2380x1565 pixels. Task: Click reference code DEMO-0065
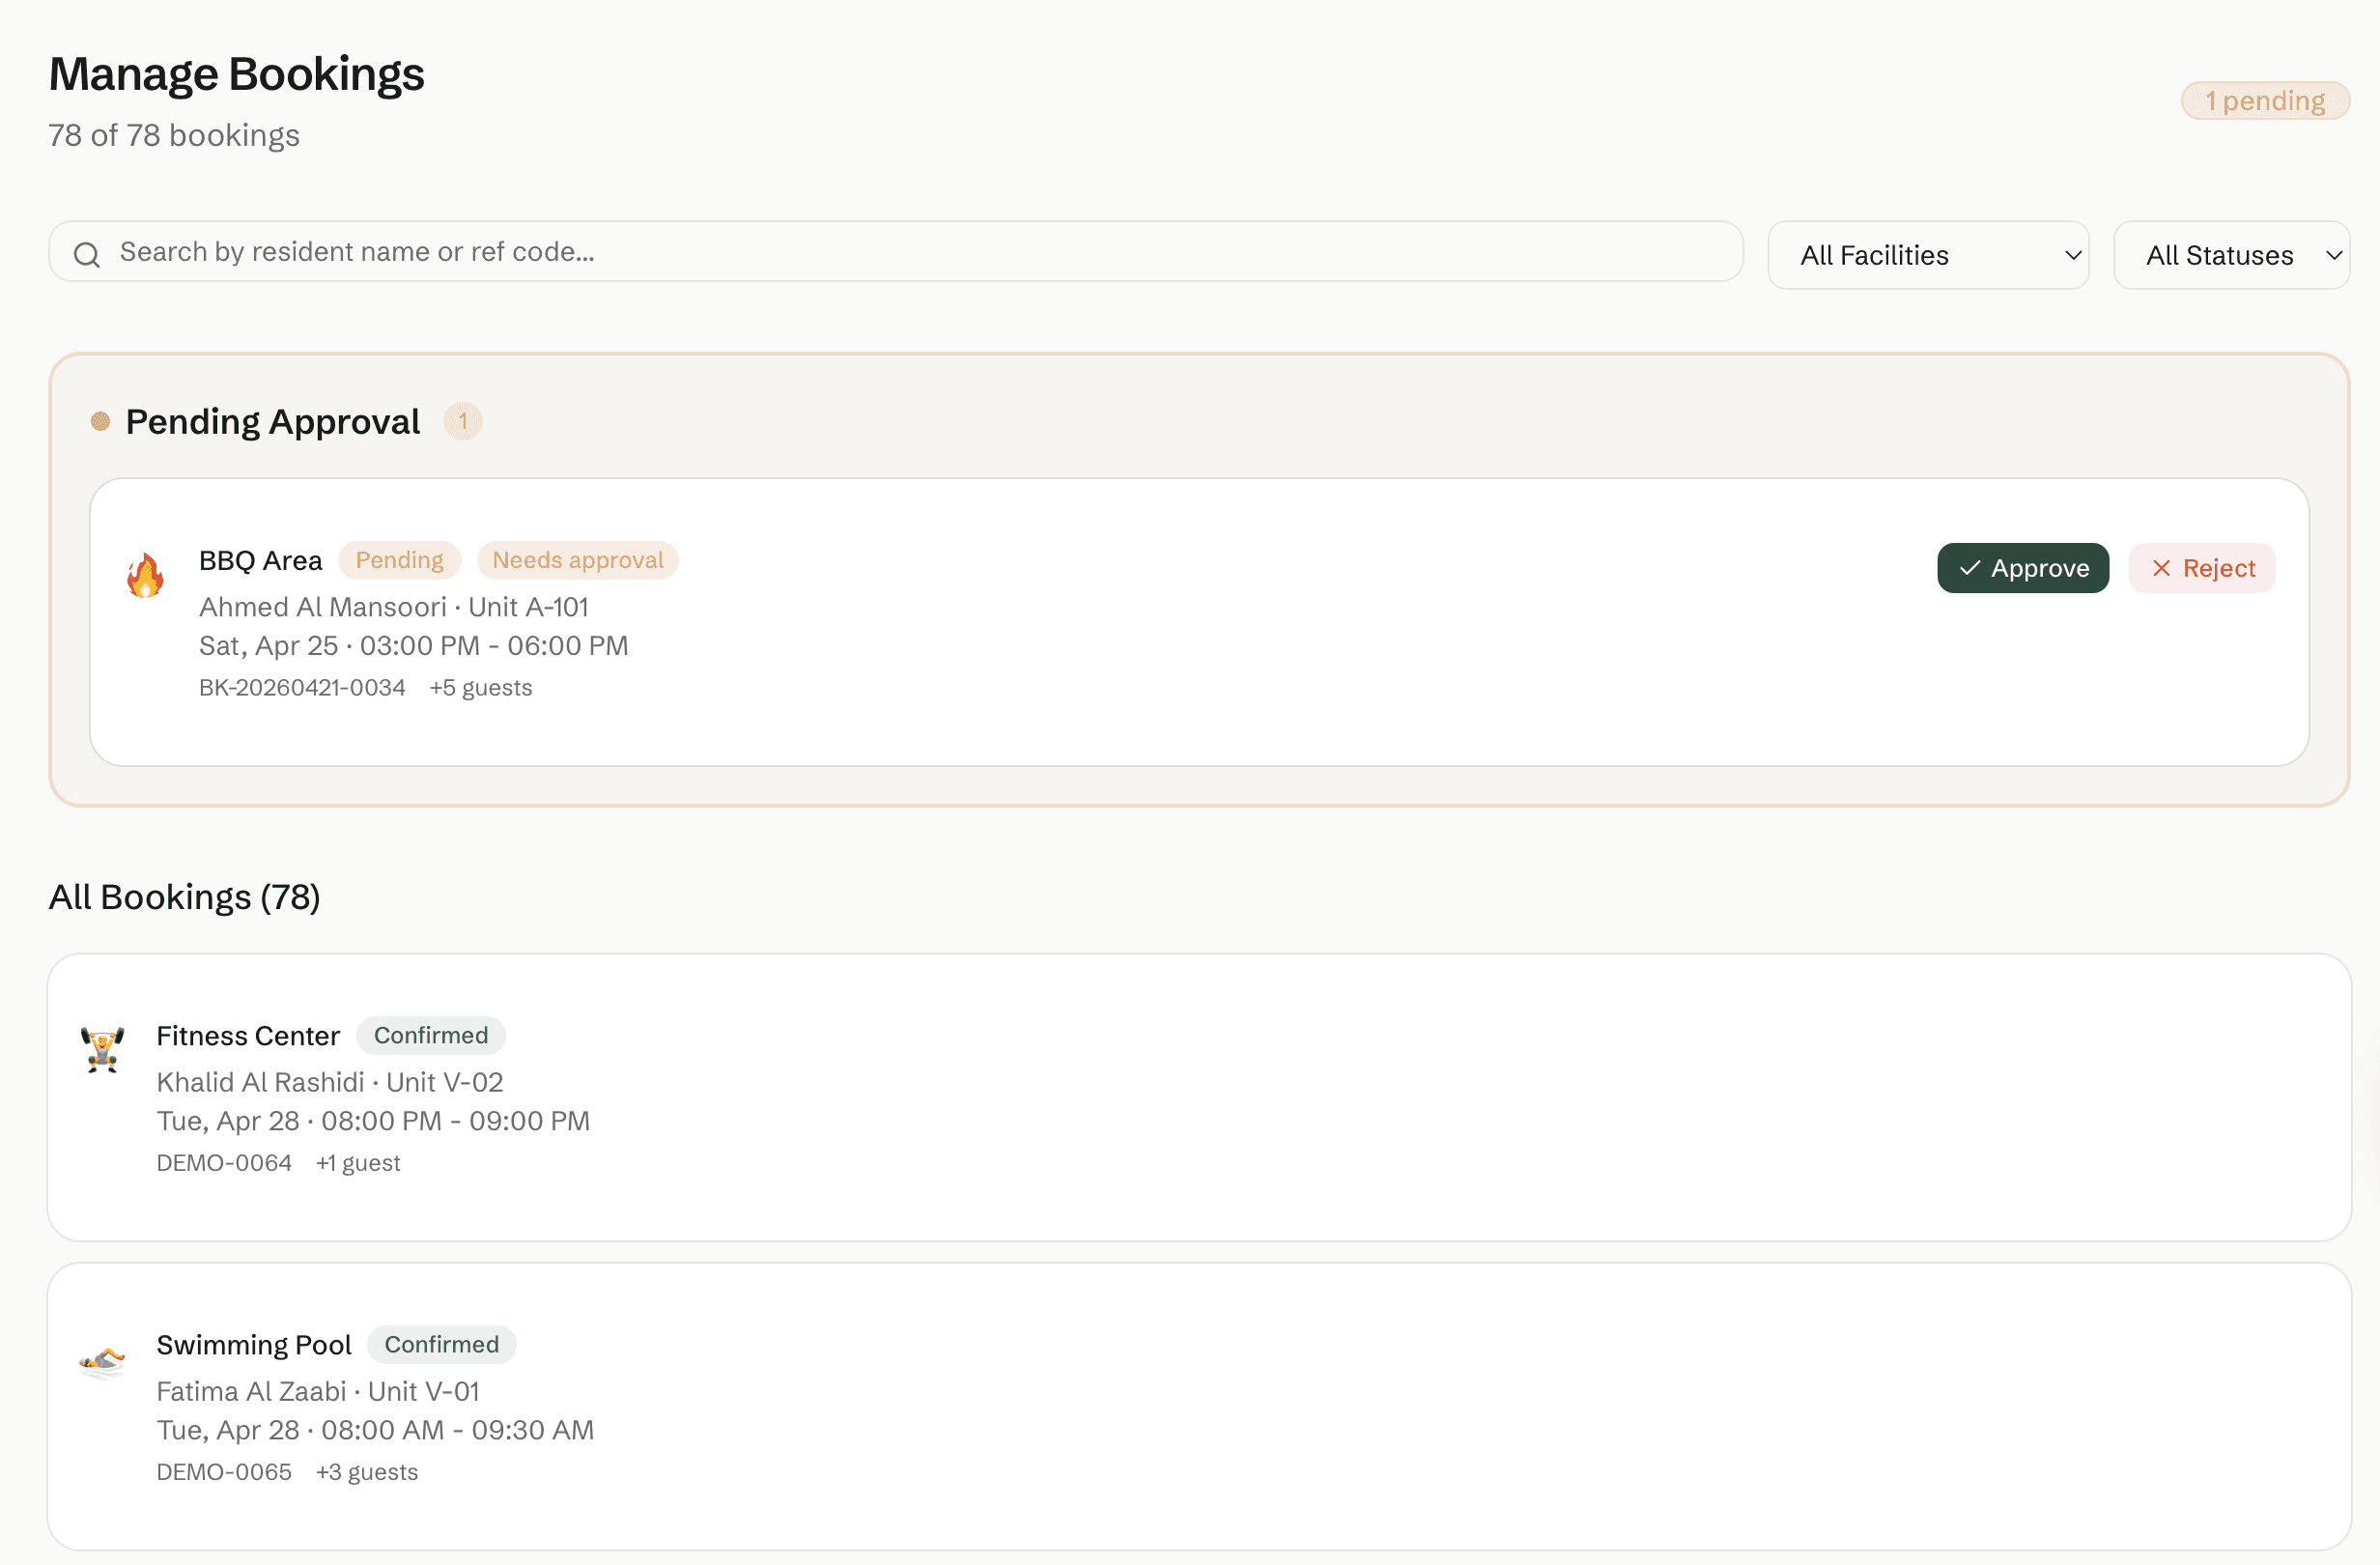click(x=224, y=1472)
